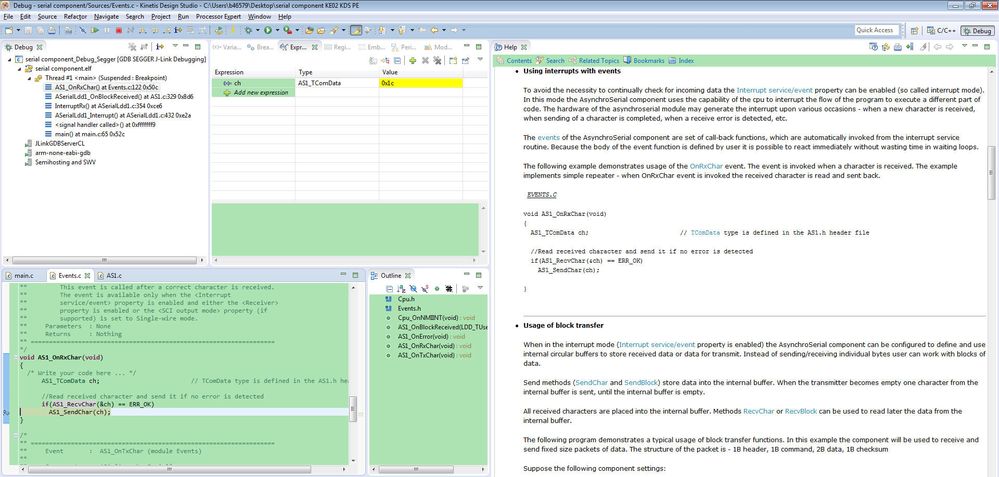Open the Window menu
Image resolution: width=999 pixels, height=477 pixels.
point(259,17)
